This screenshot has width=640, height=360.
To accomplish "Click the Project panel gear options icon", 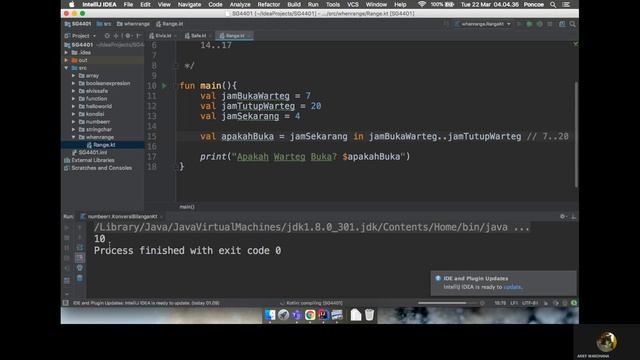I will pos(128,36).
